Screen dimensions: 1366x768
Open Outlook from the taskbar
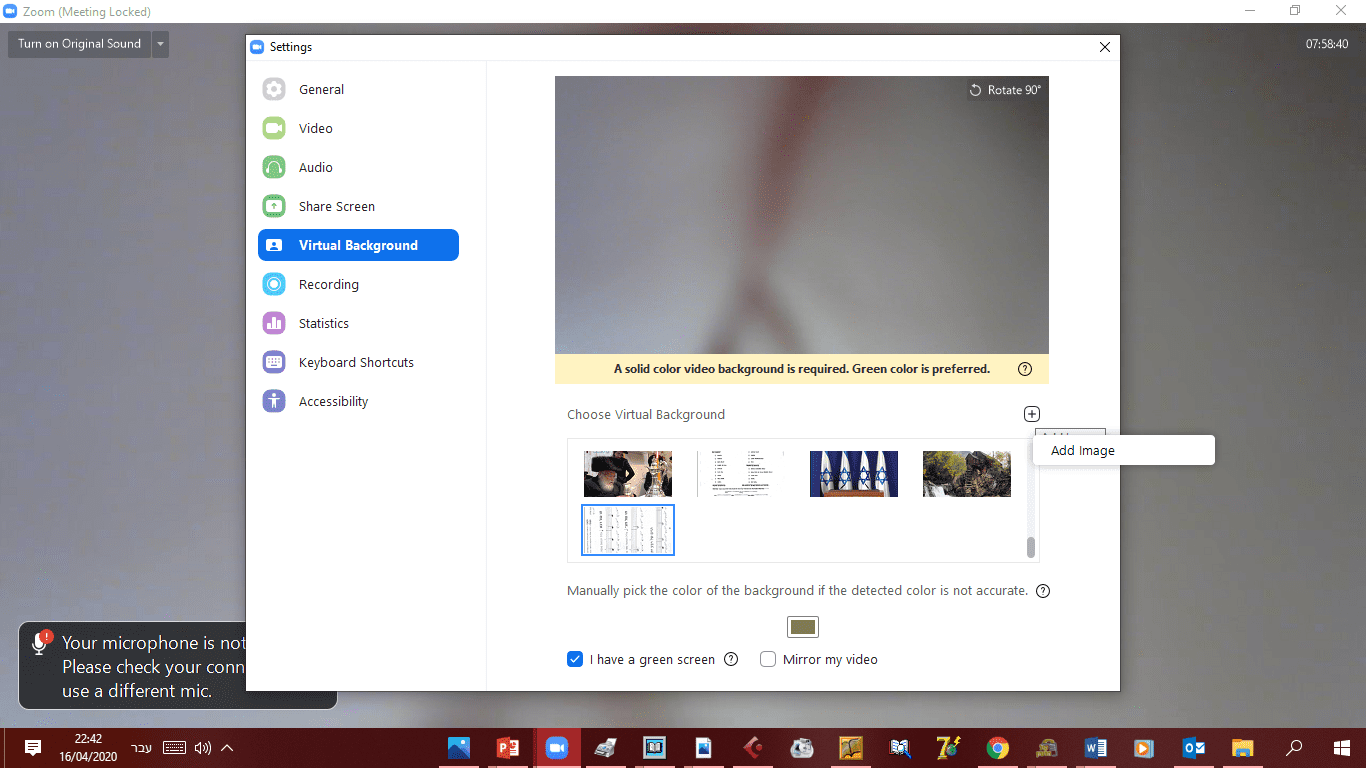pos(1193,748)
